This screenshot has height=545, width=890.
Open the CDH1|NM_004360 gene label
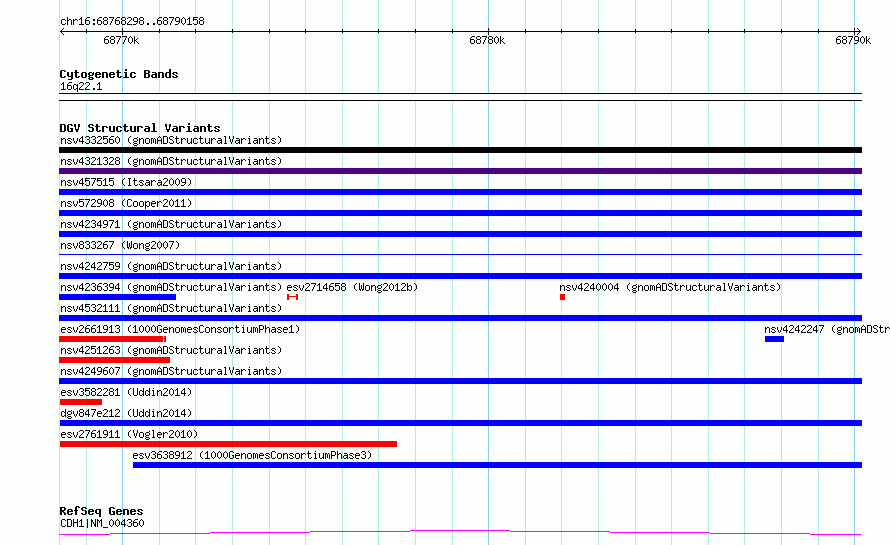point(102,523)
